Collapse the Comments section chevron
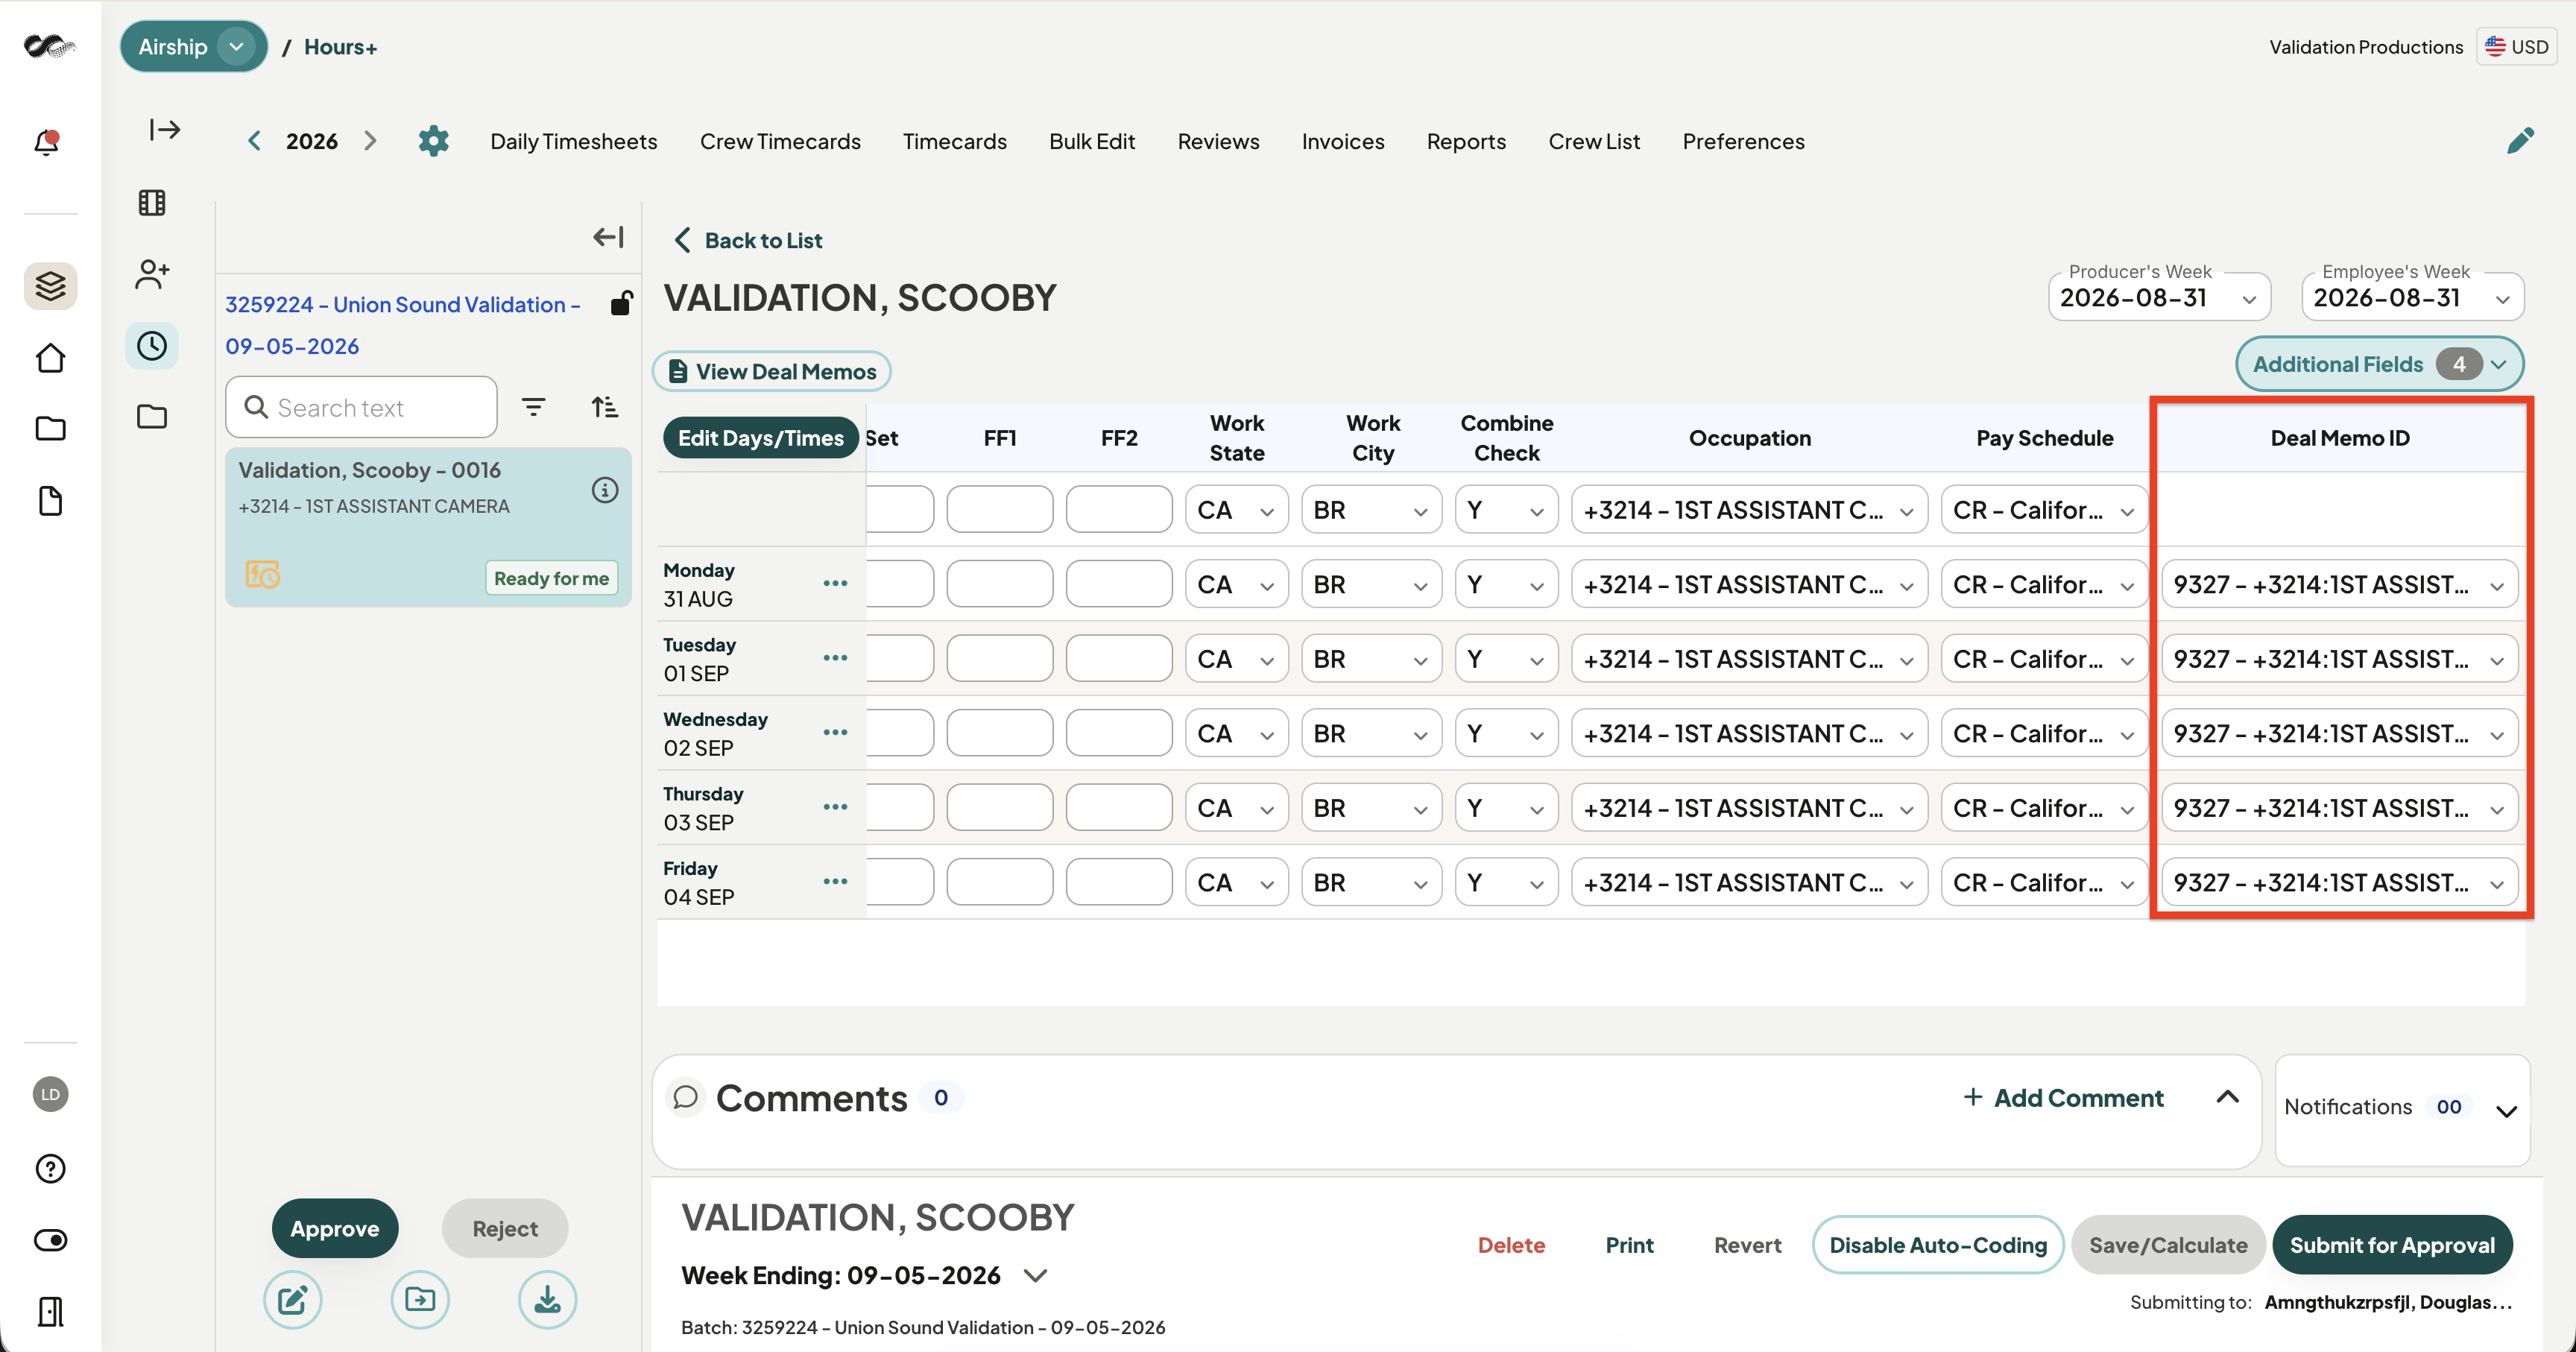The image size is (2576, 1352). (2228, 1097)
